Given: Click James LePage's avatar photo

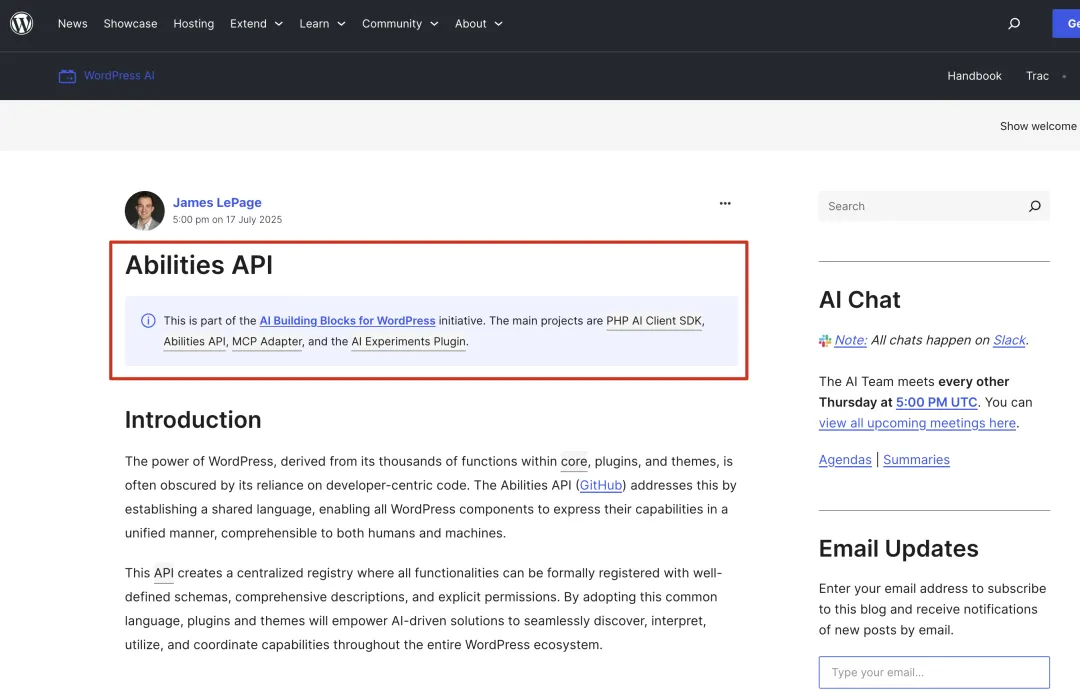Looking at the screenshot, I should [144, 211].
